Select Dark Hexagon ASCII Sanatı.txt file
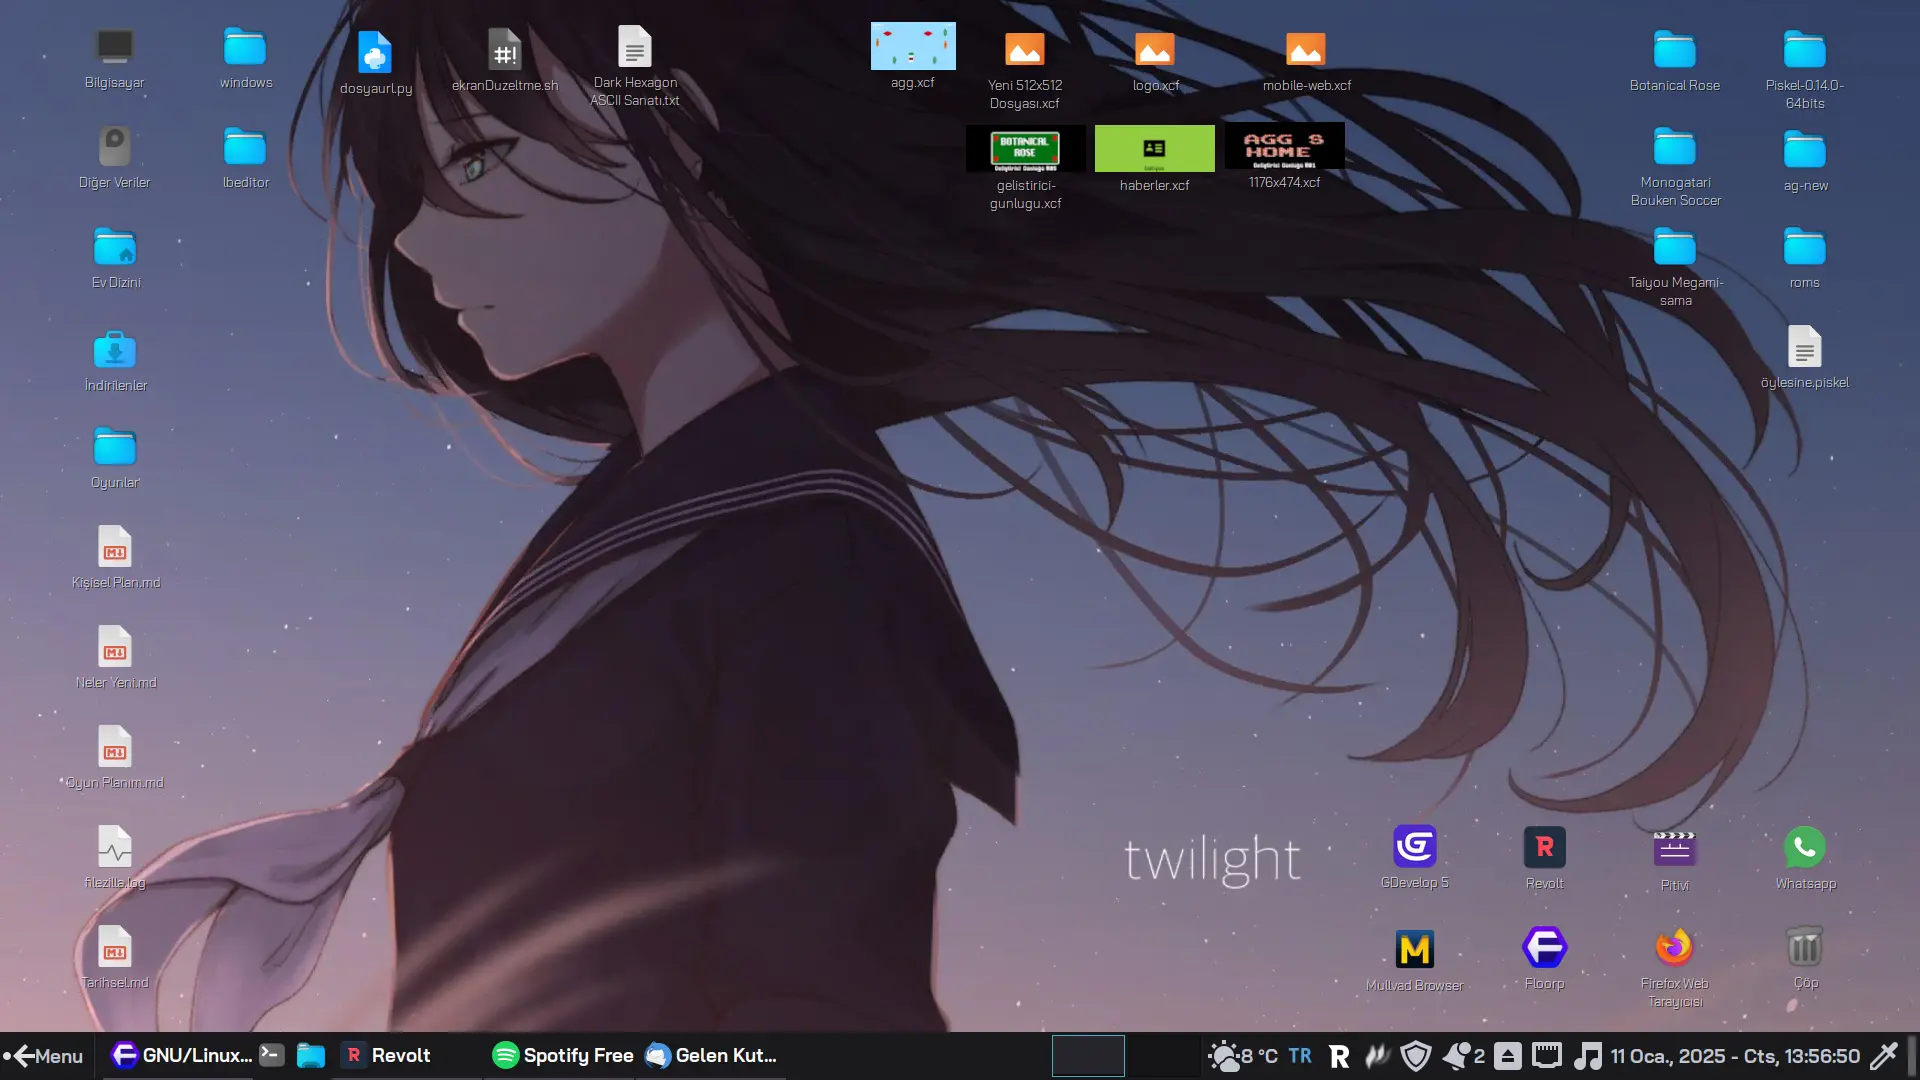The height and width of the screenshot is (1080, 1920). pyautogui.click(x=635, y=66)
